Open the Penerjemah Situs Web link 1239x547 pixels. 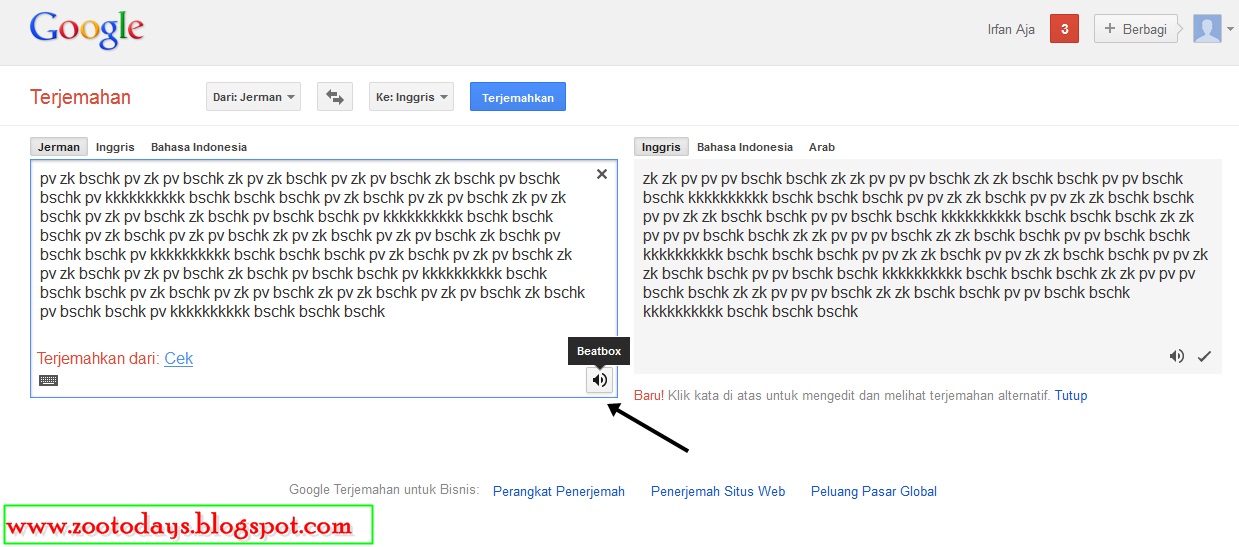[x=718, y=491]
